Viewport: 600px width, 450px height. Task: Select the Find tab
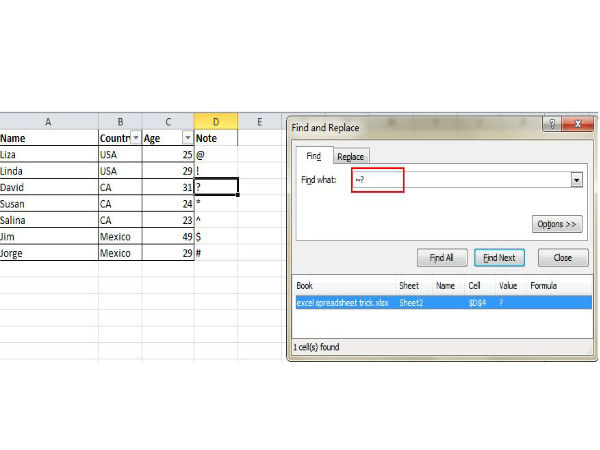click(313, 156)
